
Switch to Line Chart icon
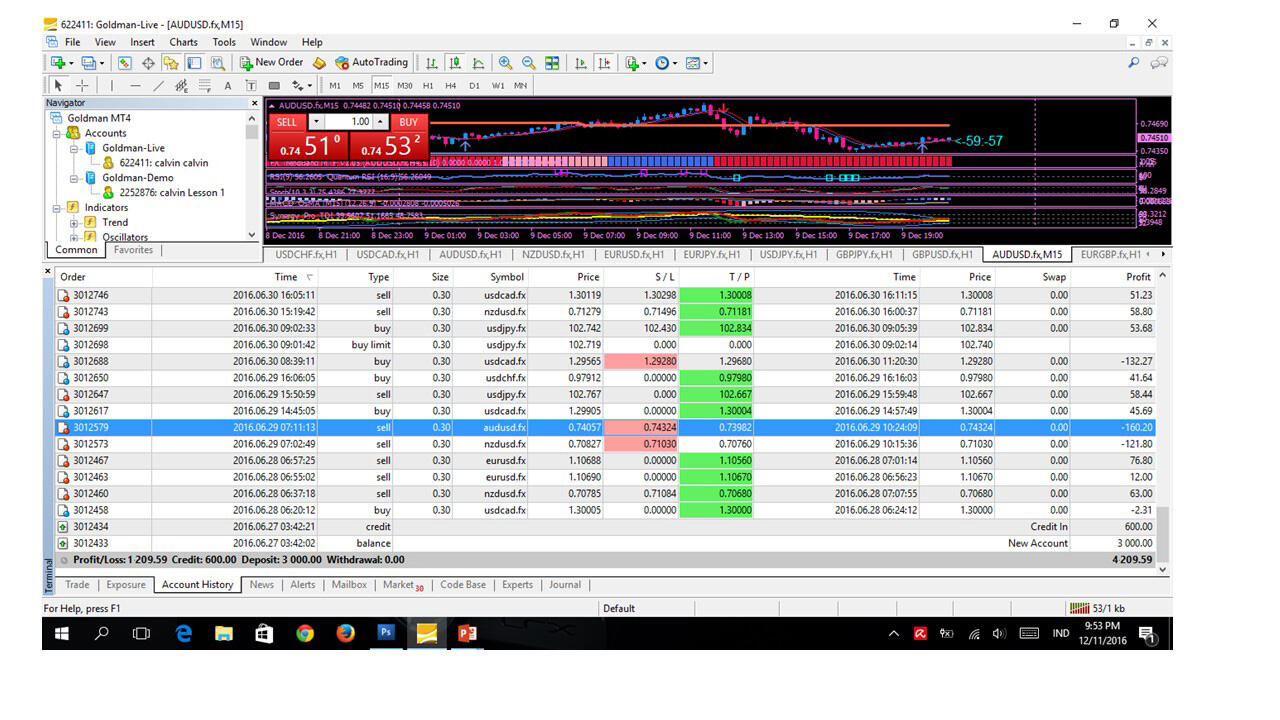(478, 62)
